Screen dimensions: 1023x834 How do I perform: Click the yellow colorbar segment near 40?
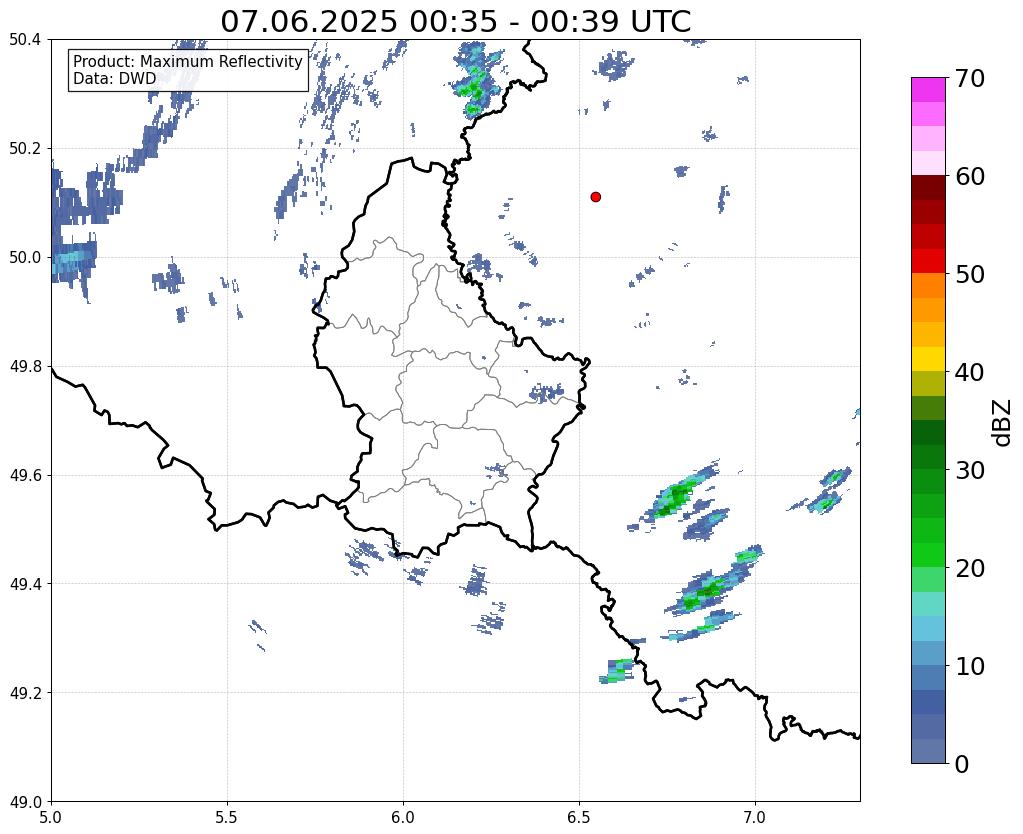pos(928,359)
